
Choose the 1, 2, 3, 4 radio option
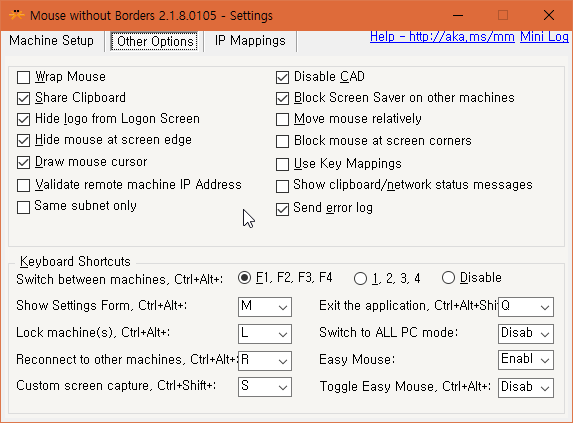[x=360, y=279]
